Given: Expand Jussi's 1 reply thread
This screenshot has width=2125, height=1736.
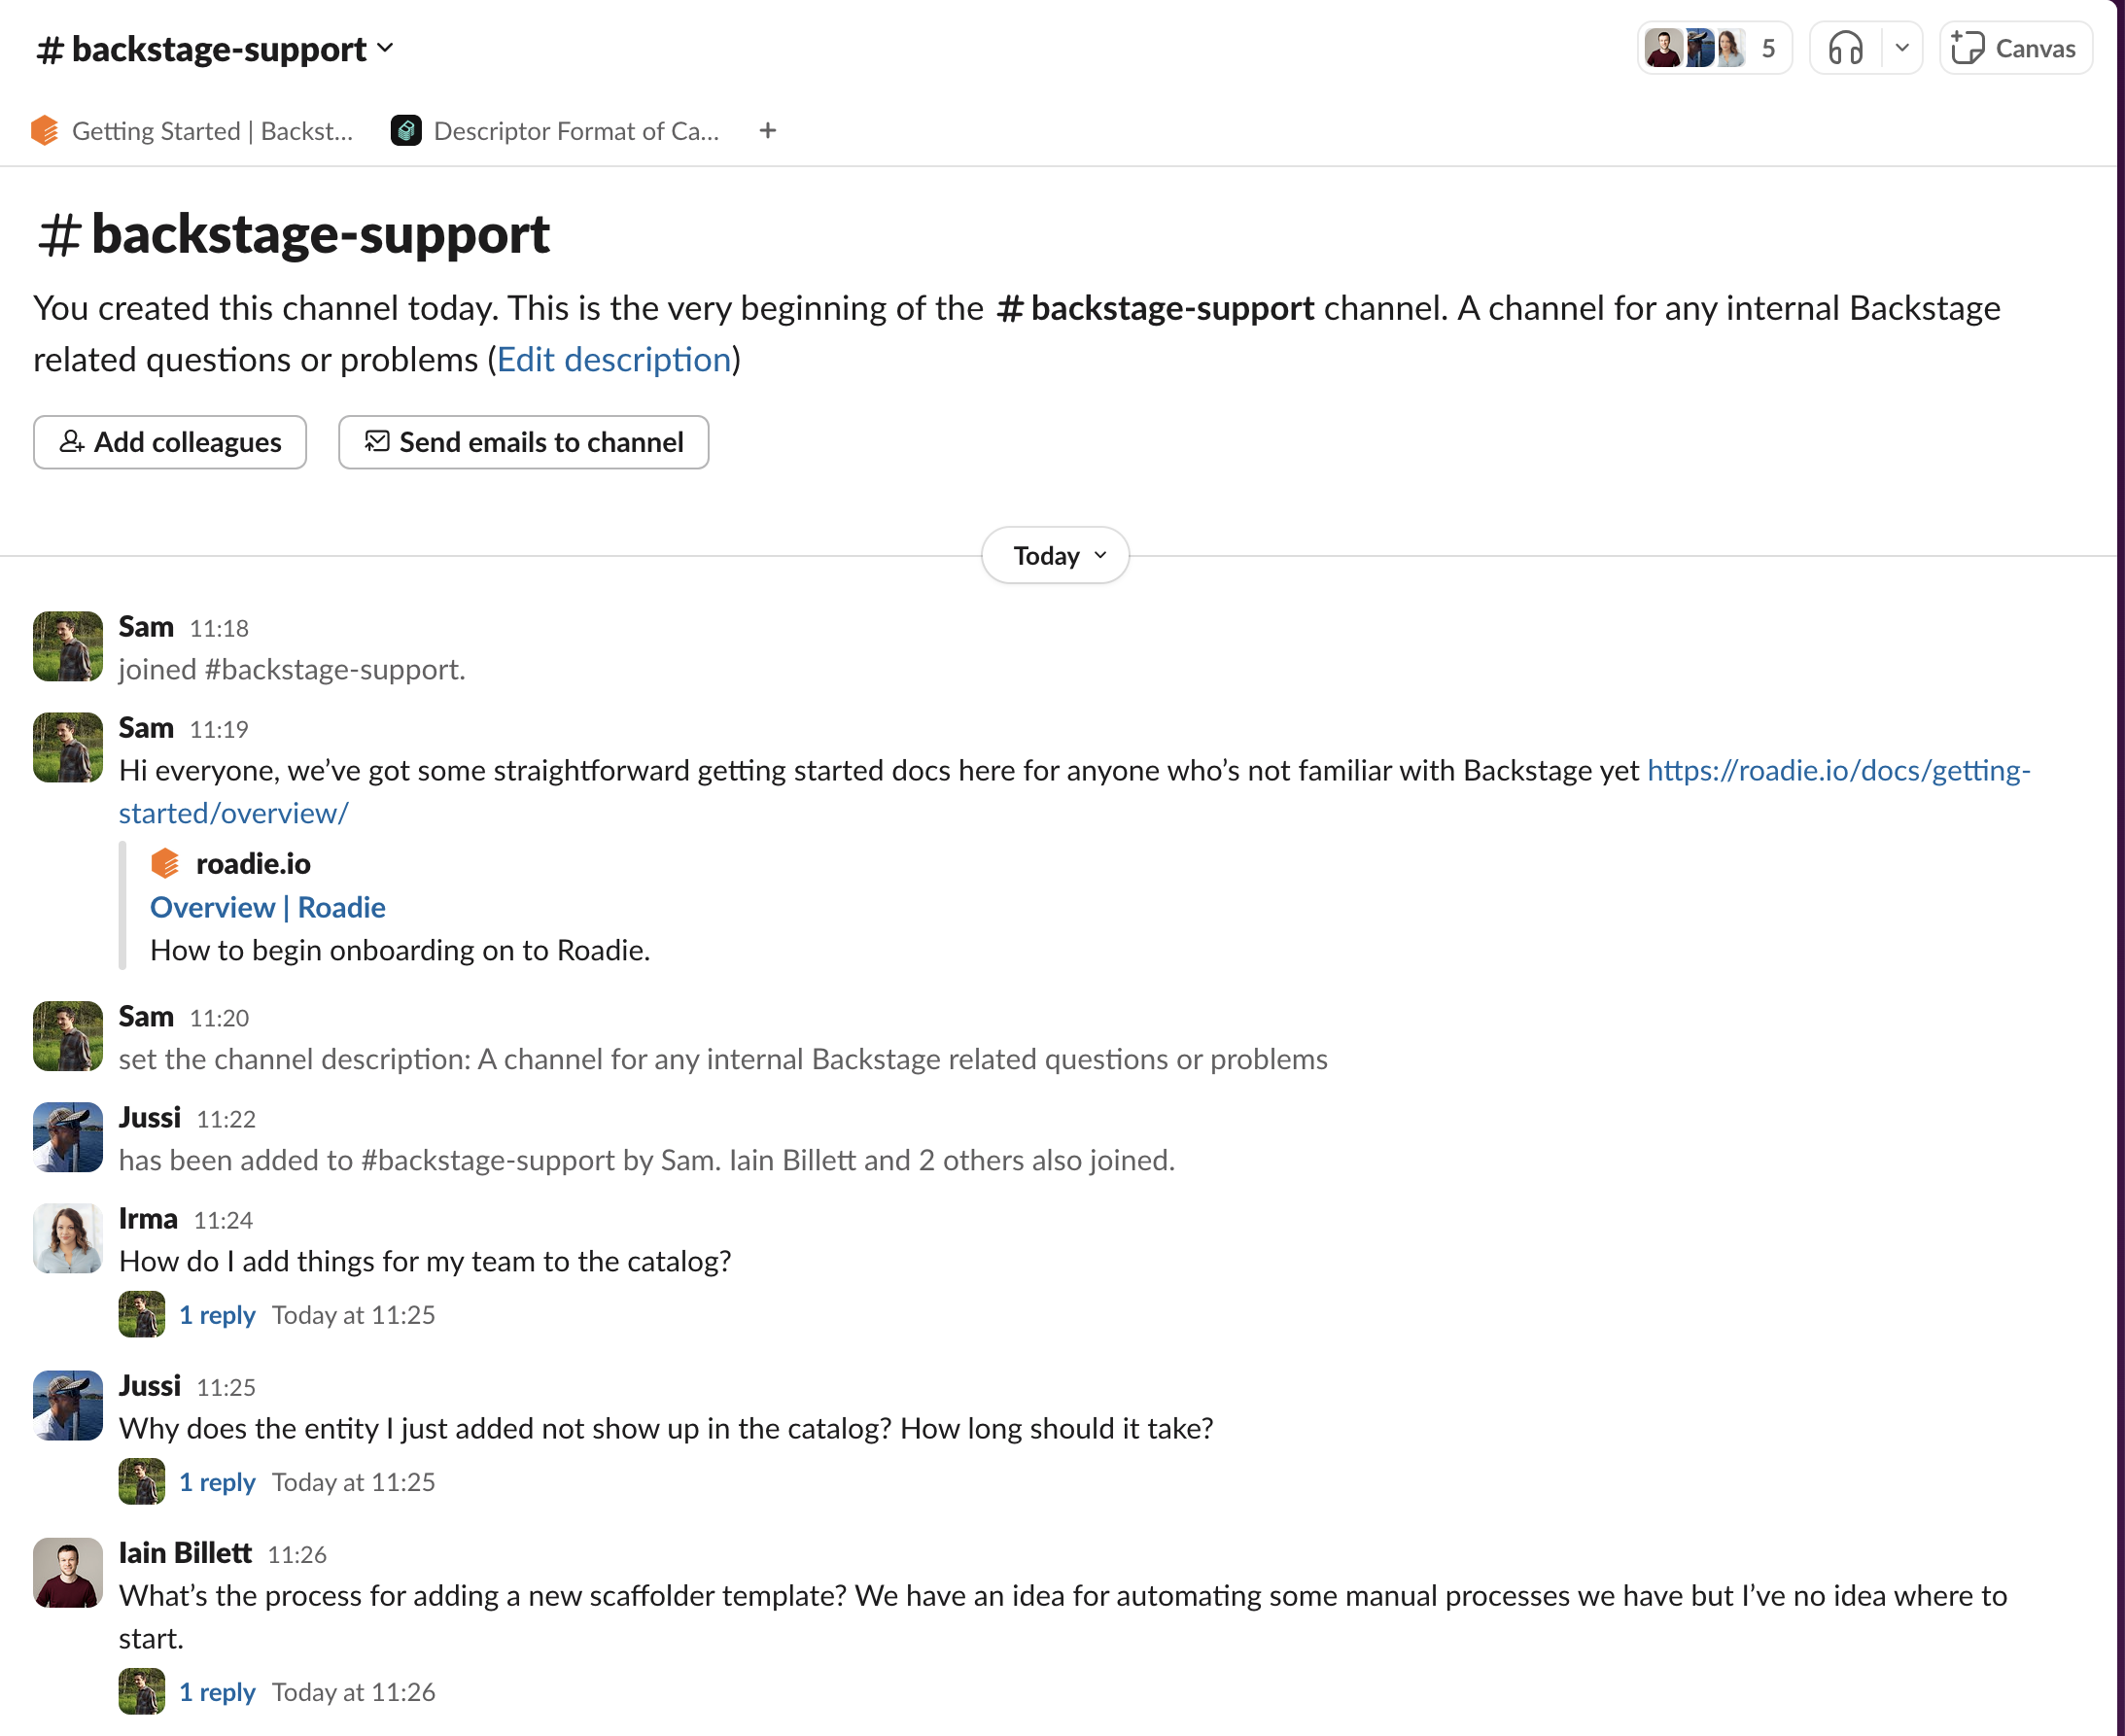Looking at the screenshot, I should click(214, 1480).
